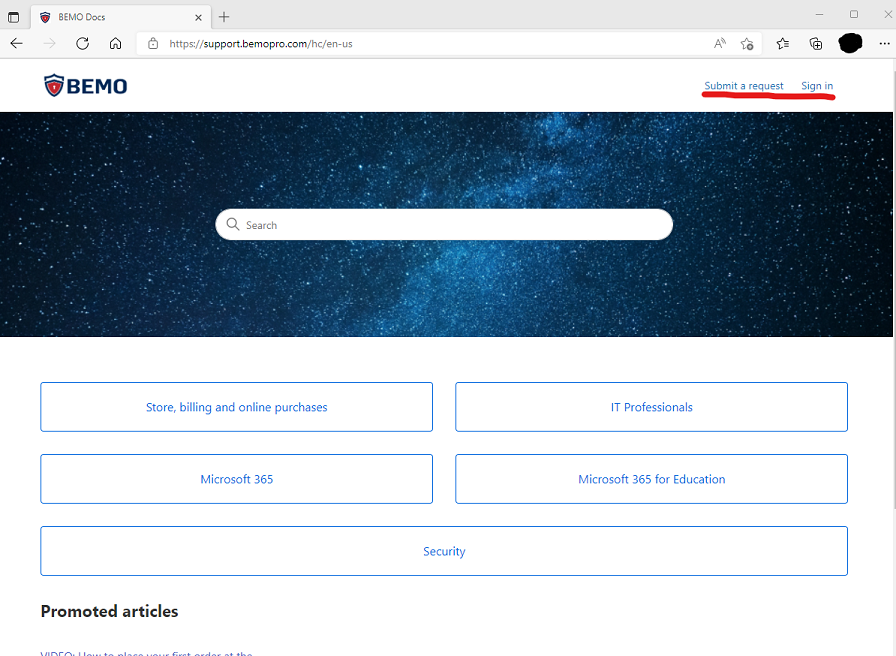View site information lock icon

click(x=153, y=43)
